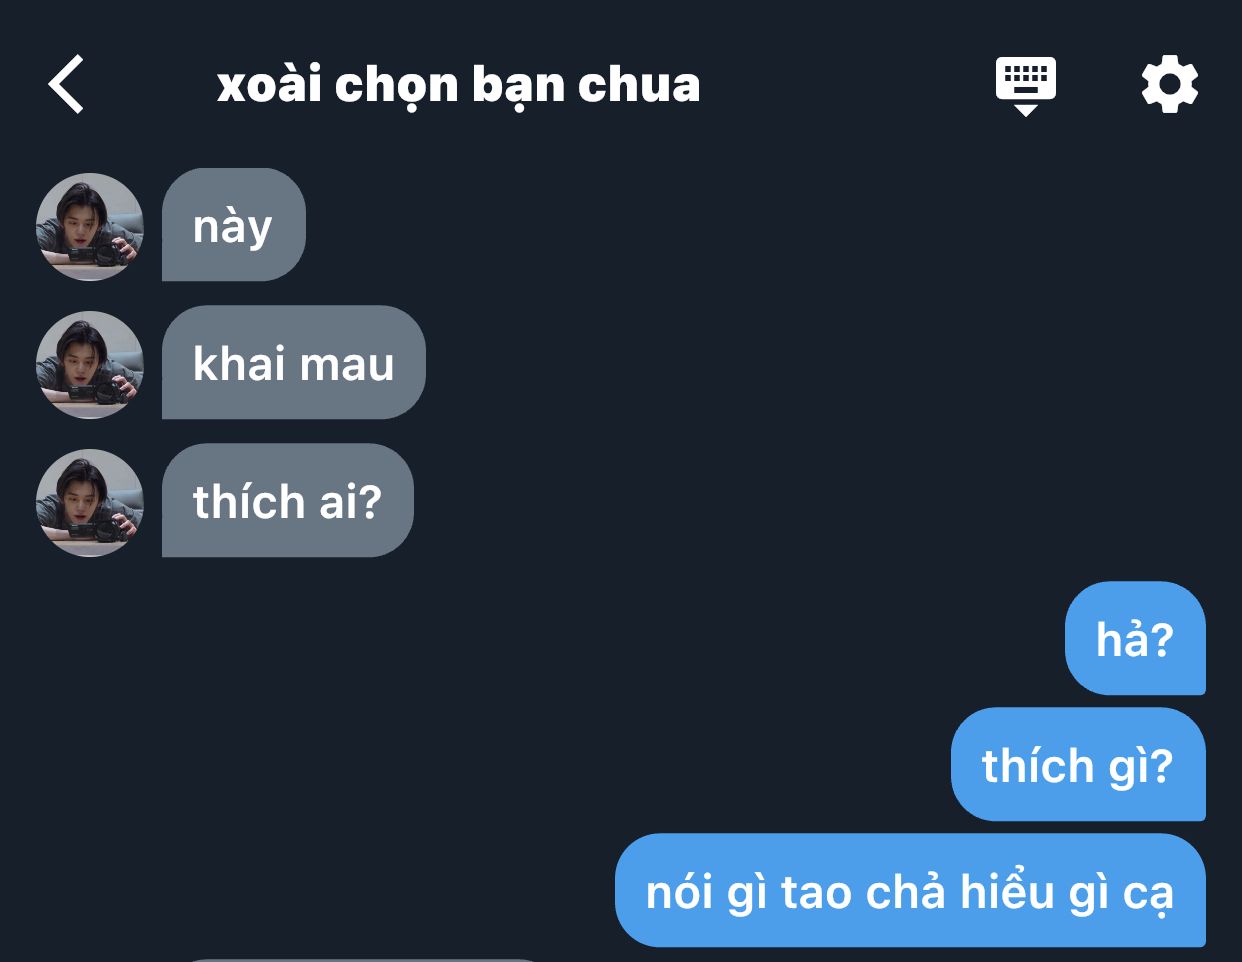This screenshot has height=962, width=1242.
Task: Click the word 'xoài' in the chat title
Action: click(269, 86)
